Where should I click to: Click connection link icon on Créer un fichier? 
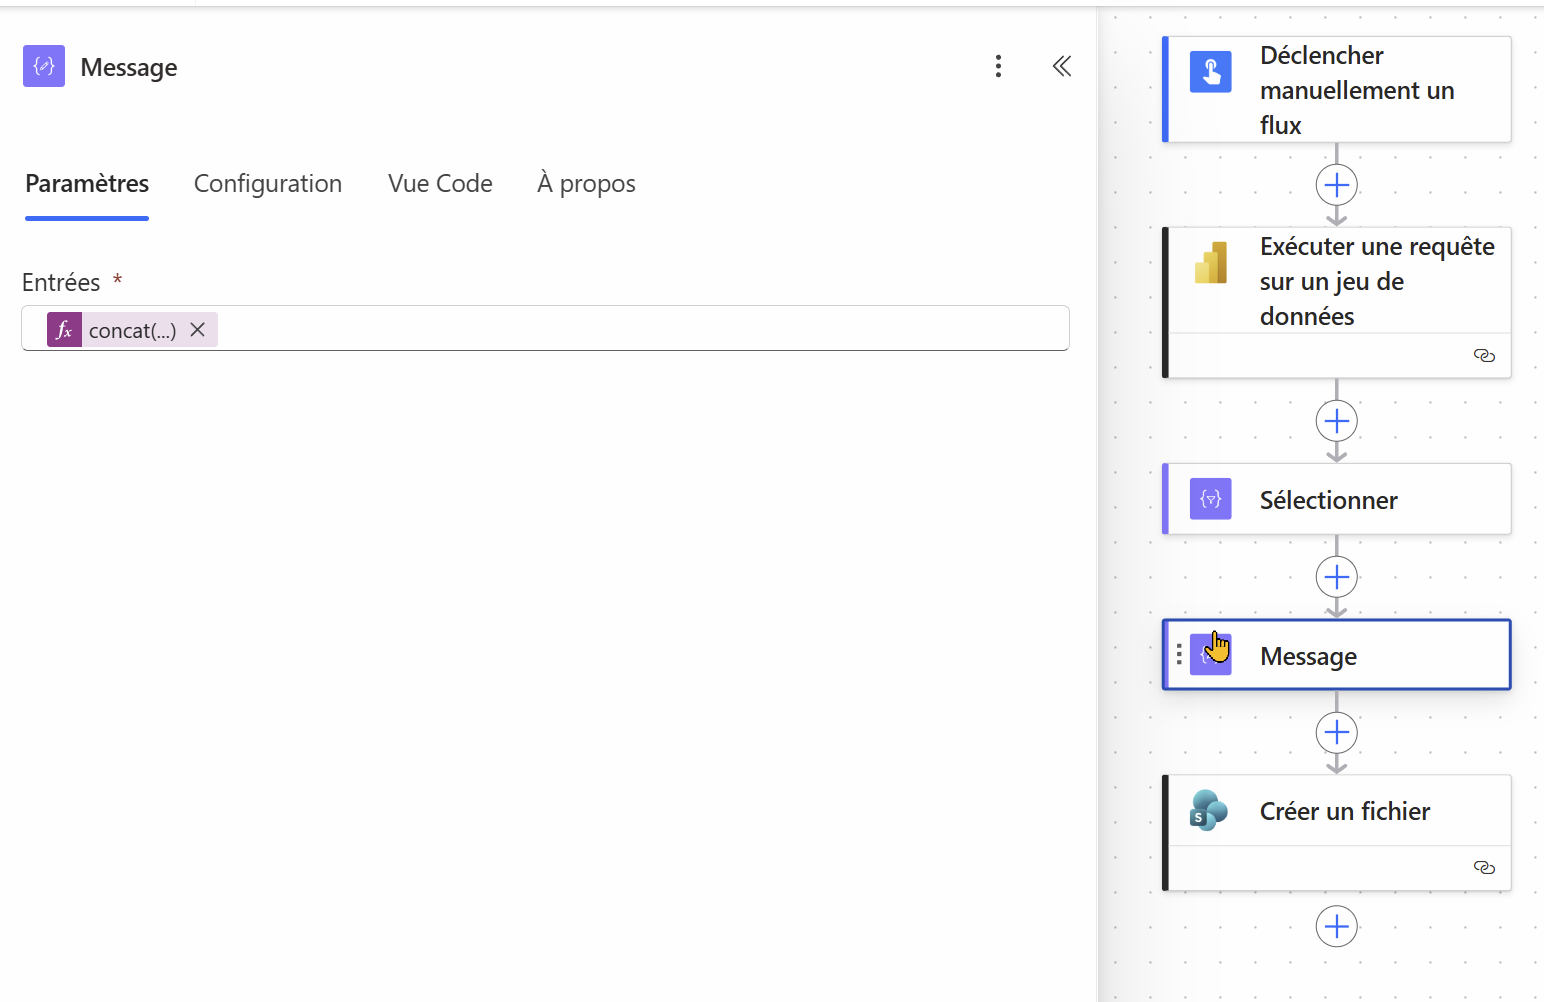pyautogui.click(x=1484, y=868)
